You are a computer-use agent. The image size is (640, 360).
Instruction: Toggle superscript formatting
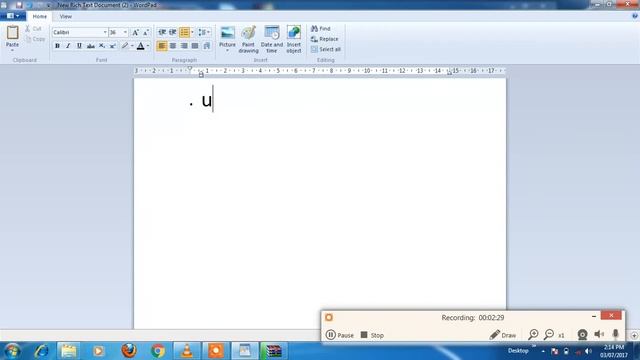(113, 46)
